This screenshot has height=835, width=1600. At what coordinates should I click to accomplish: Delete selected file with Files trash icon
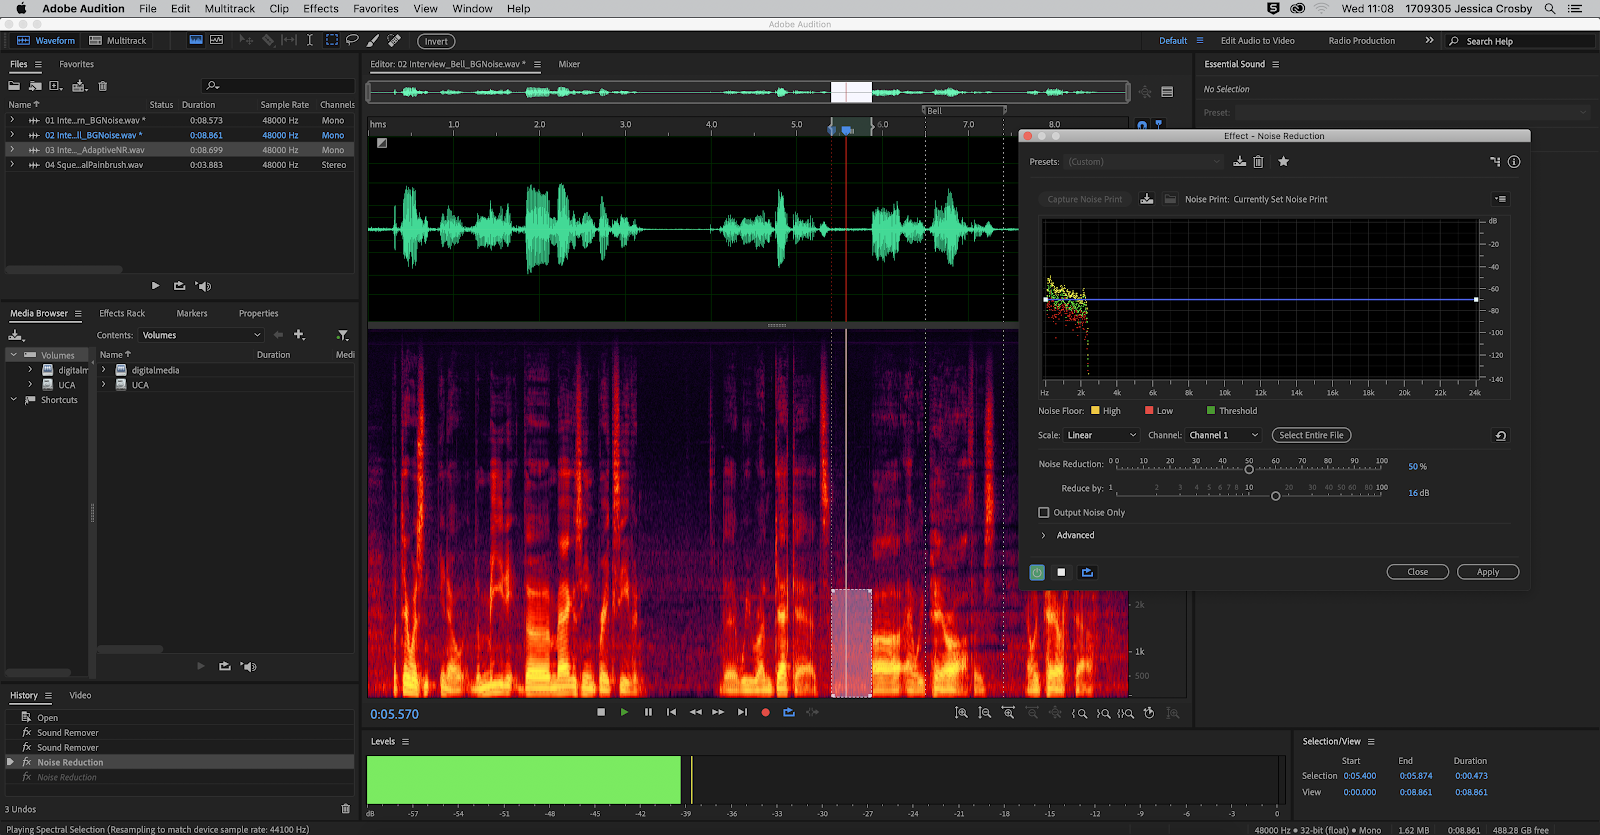102,86
